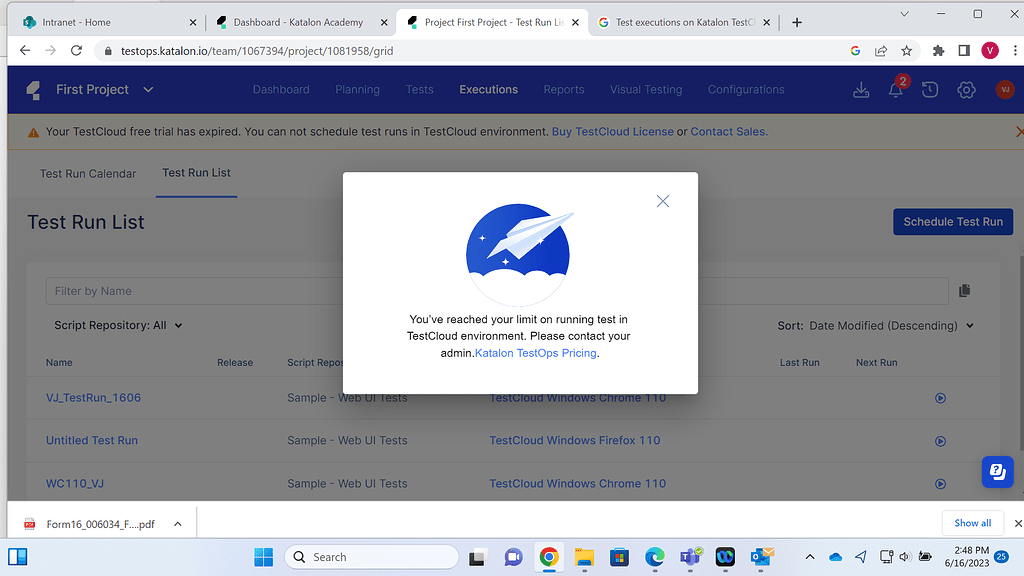
Task: Close the TestCloud limit dialog
Action: 662,201
